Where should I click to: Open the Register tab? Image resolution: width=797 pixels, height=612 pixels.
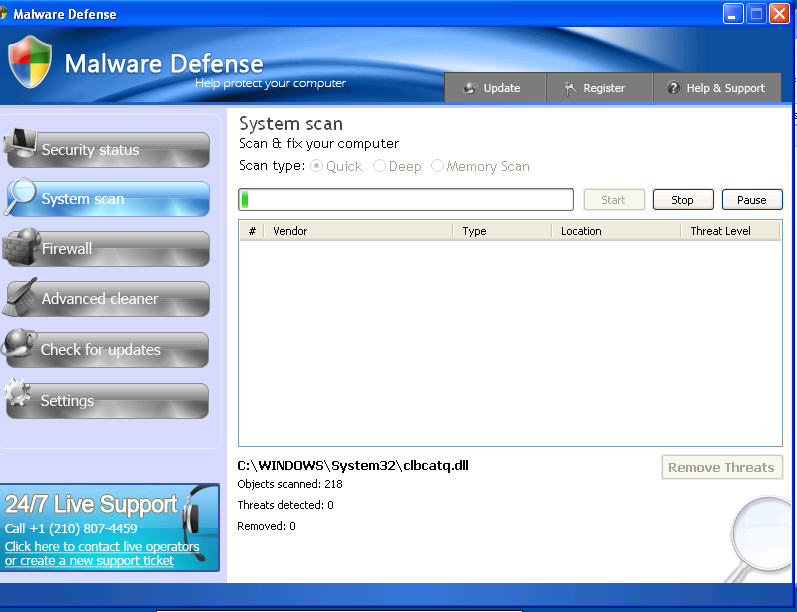[x=599, y=87]
